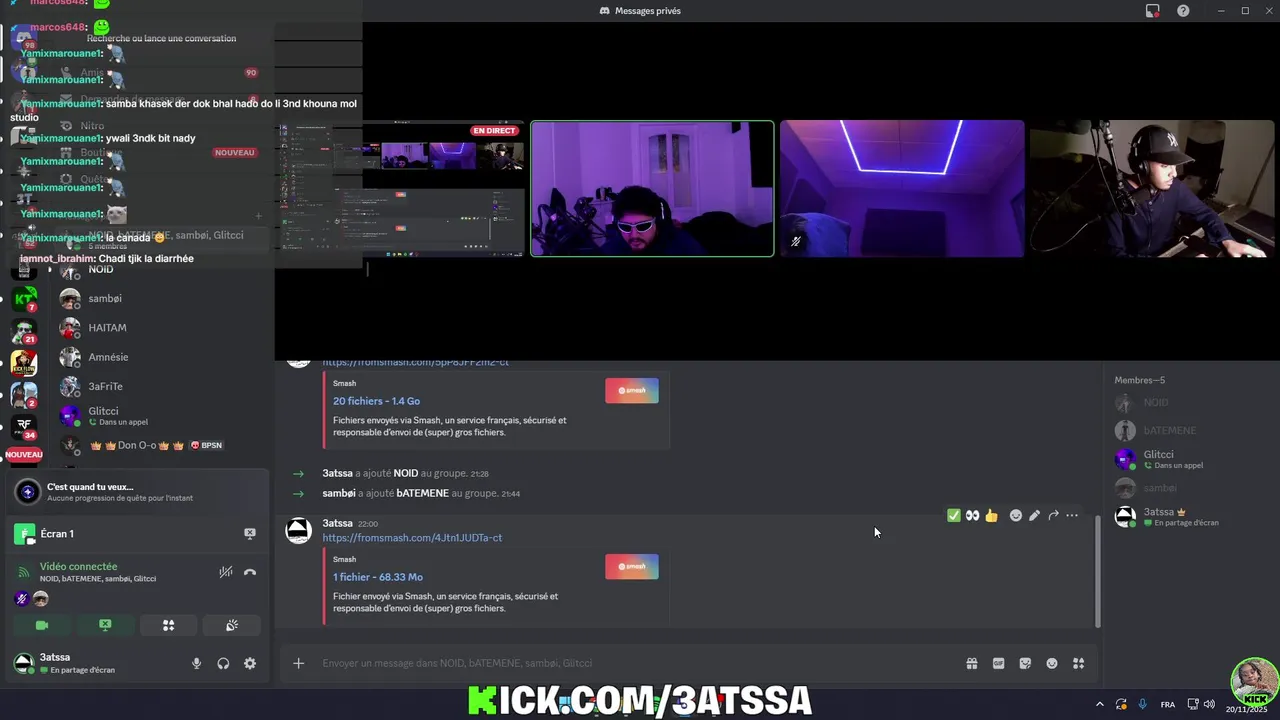Open the gift icon in the message bar
Screen dimensions: 1280x720
[x=971, y=663]
